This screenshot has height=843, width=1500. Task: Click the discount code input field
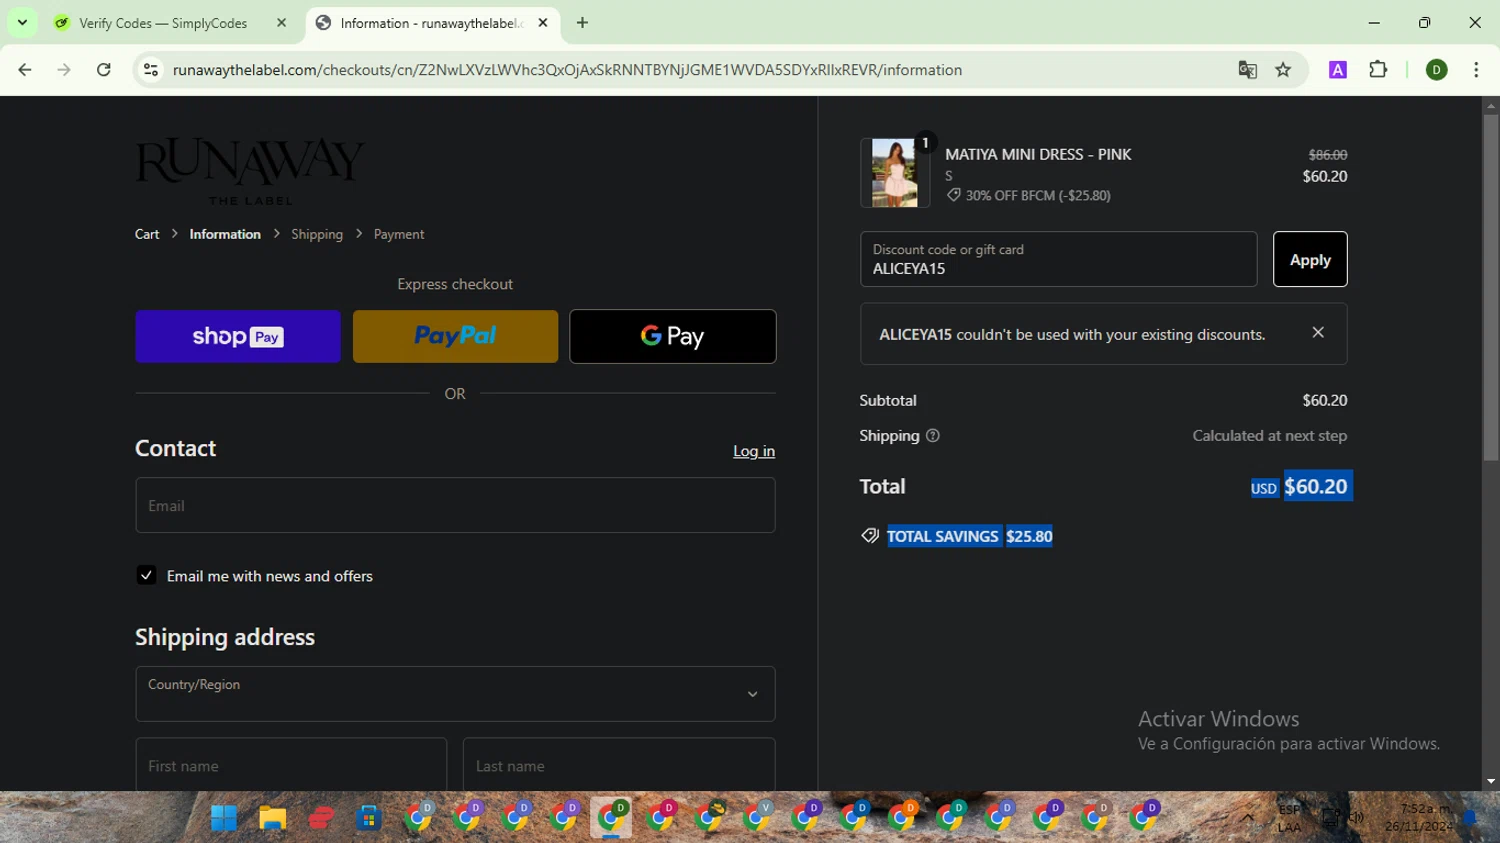(x=1058, y=259)
